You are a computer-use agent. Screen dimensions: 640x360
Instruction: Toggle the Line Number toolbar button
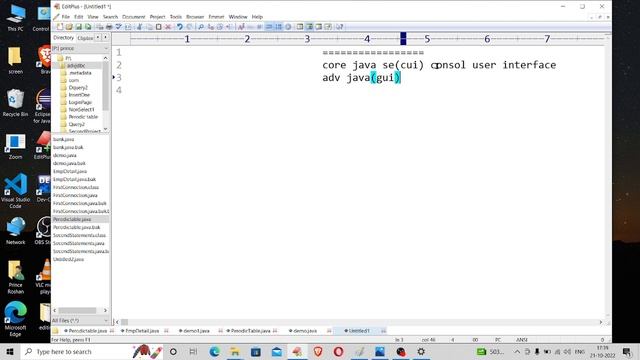click(278, 27)
